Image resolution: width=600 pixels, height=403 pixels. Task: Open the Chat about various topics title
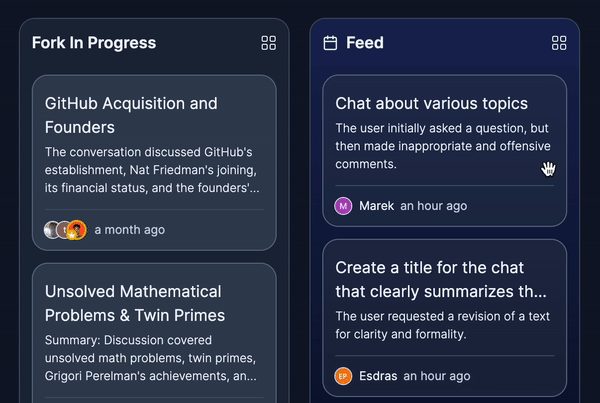point(431,103)
